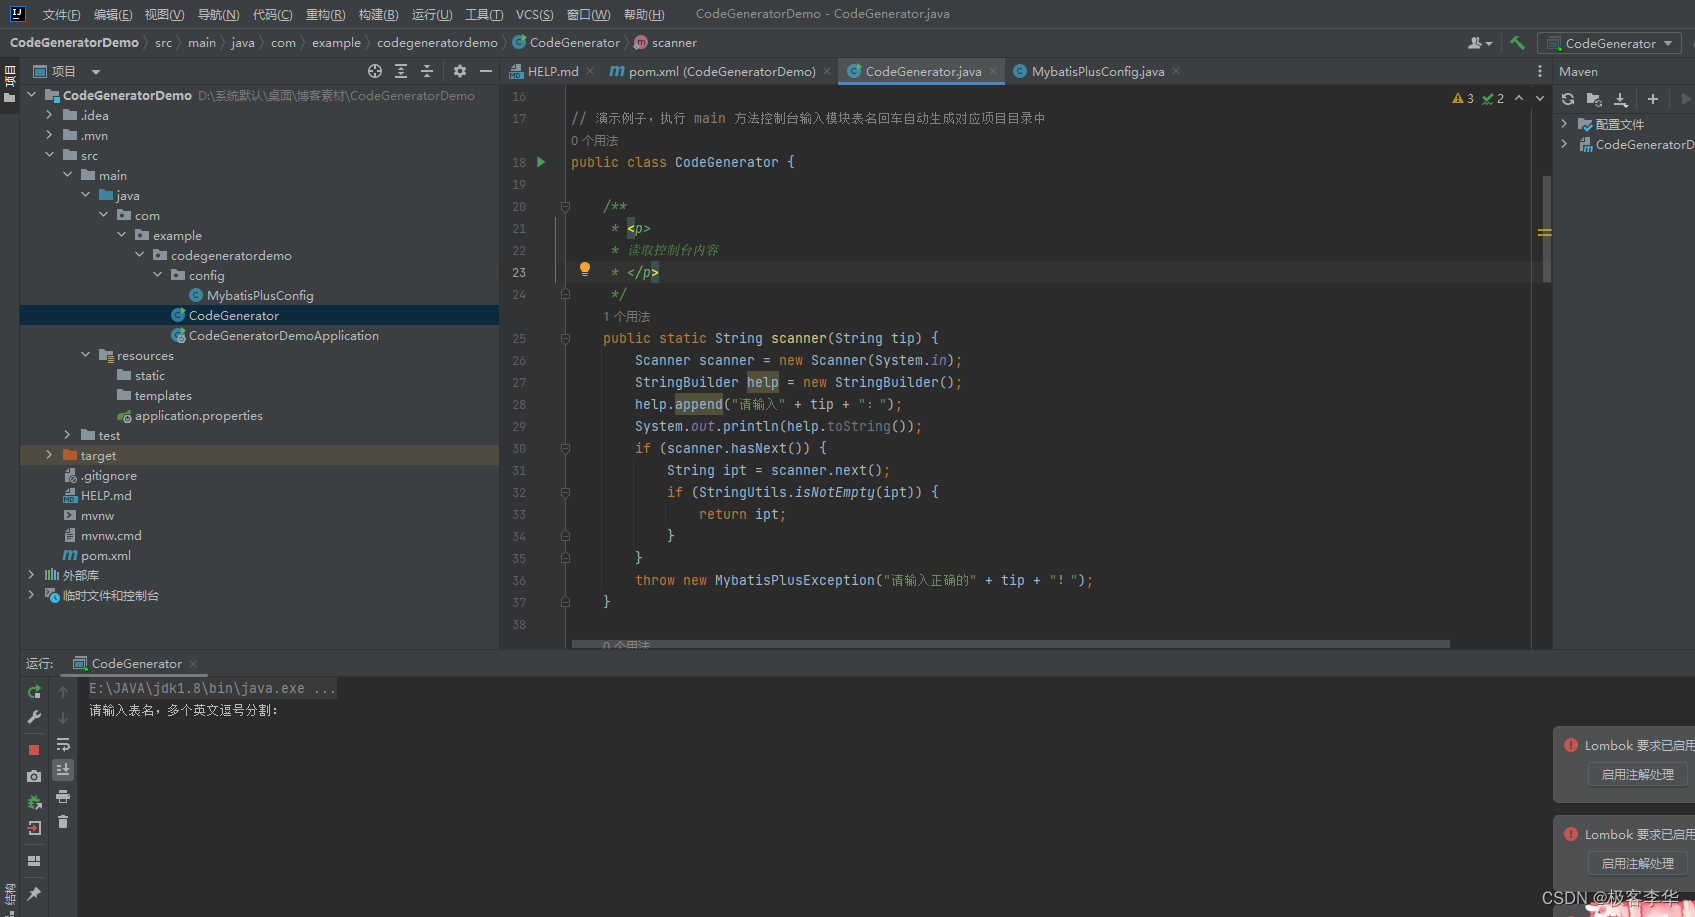Click the green run gutter arrow beside CodeGenerator class

[541, 162]
